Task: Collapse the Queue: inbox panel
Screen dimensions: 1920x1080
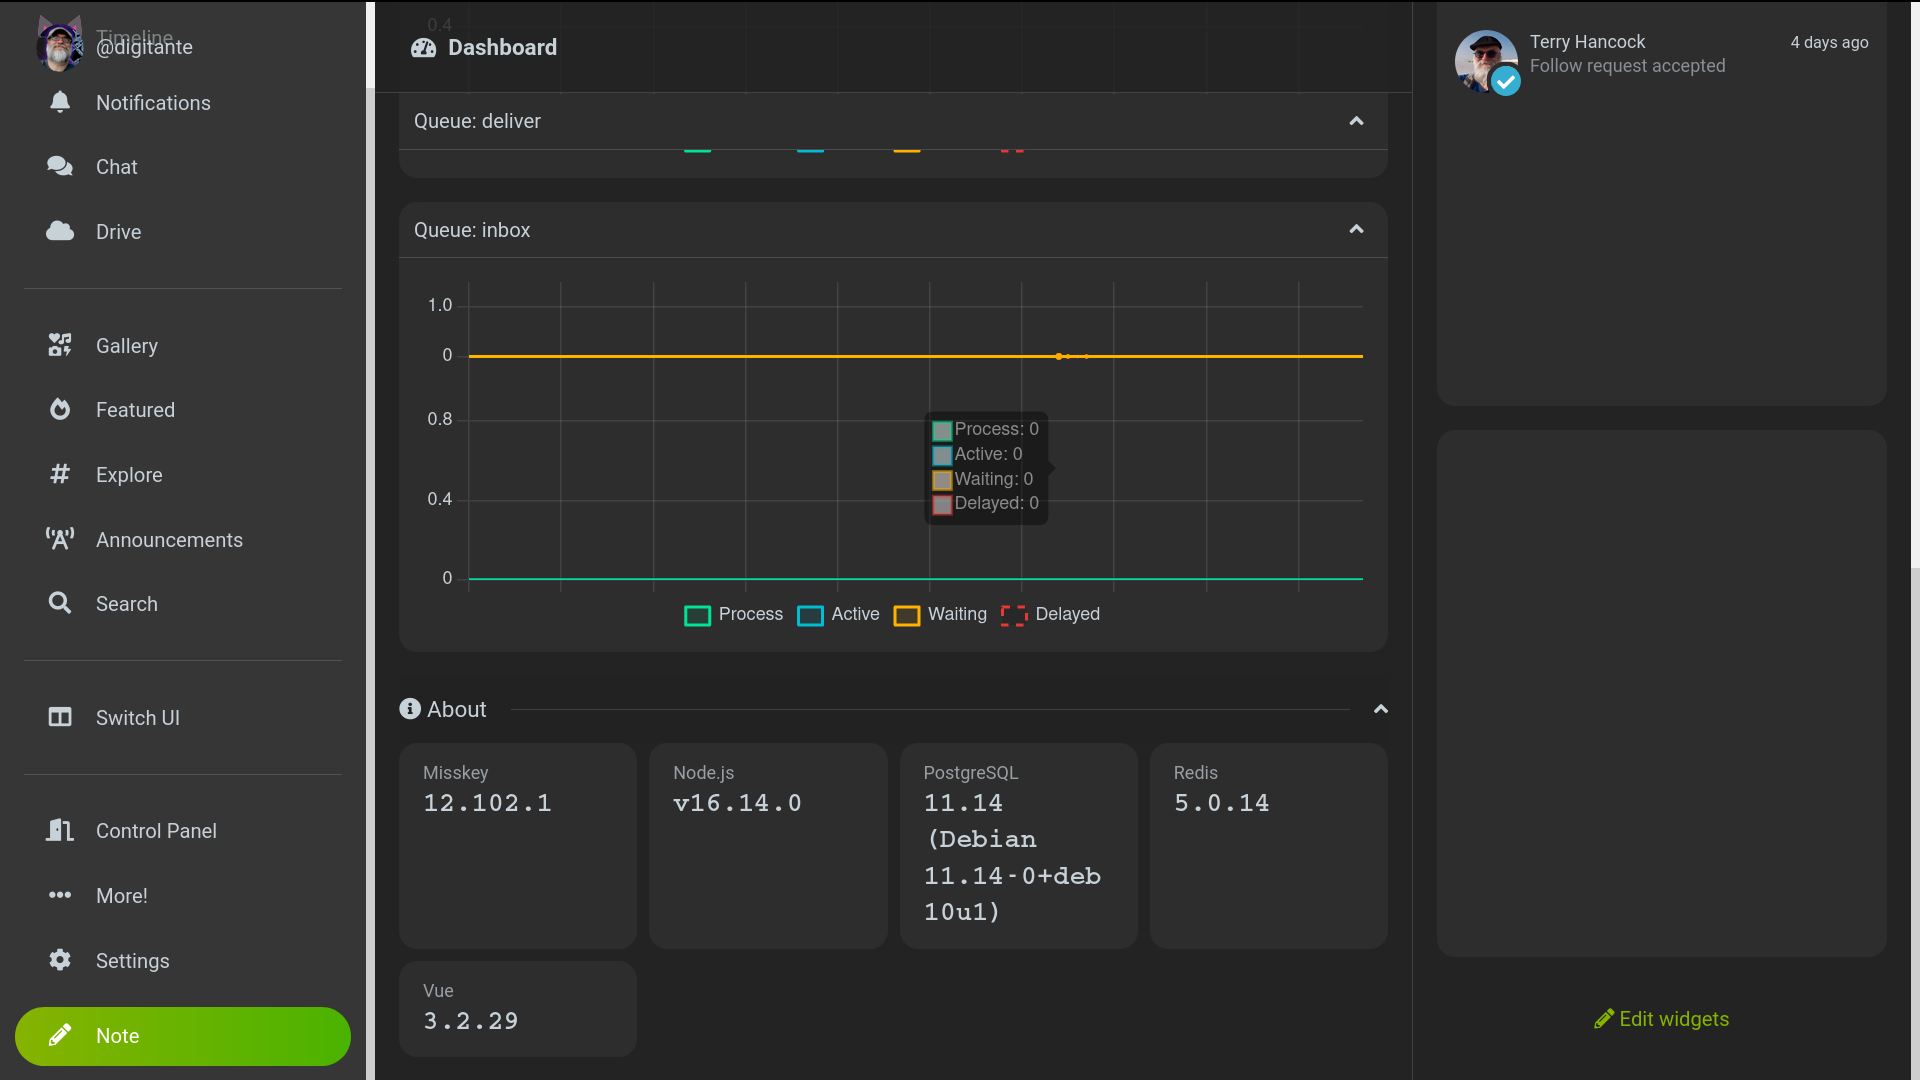Action: point(1356,229)
